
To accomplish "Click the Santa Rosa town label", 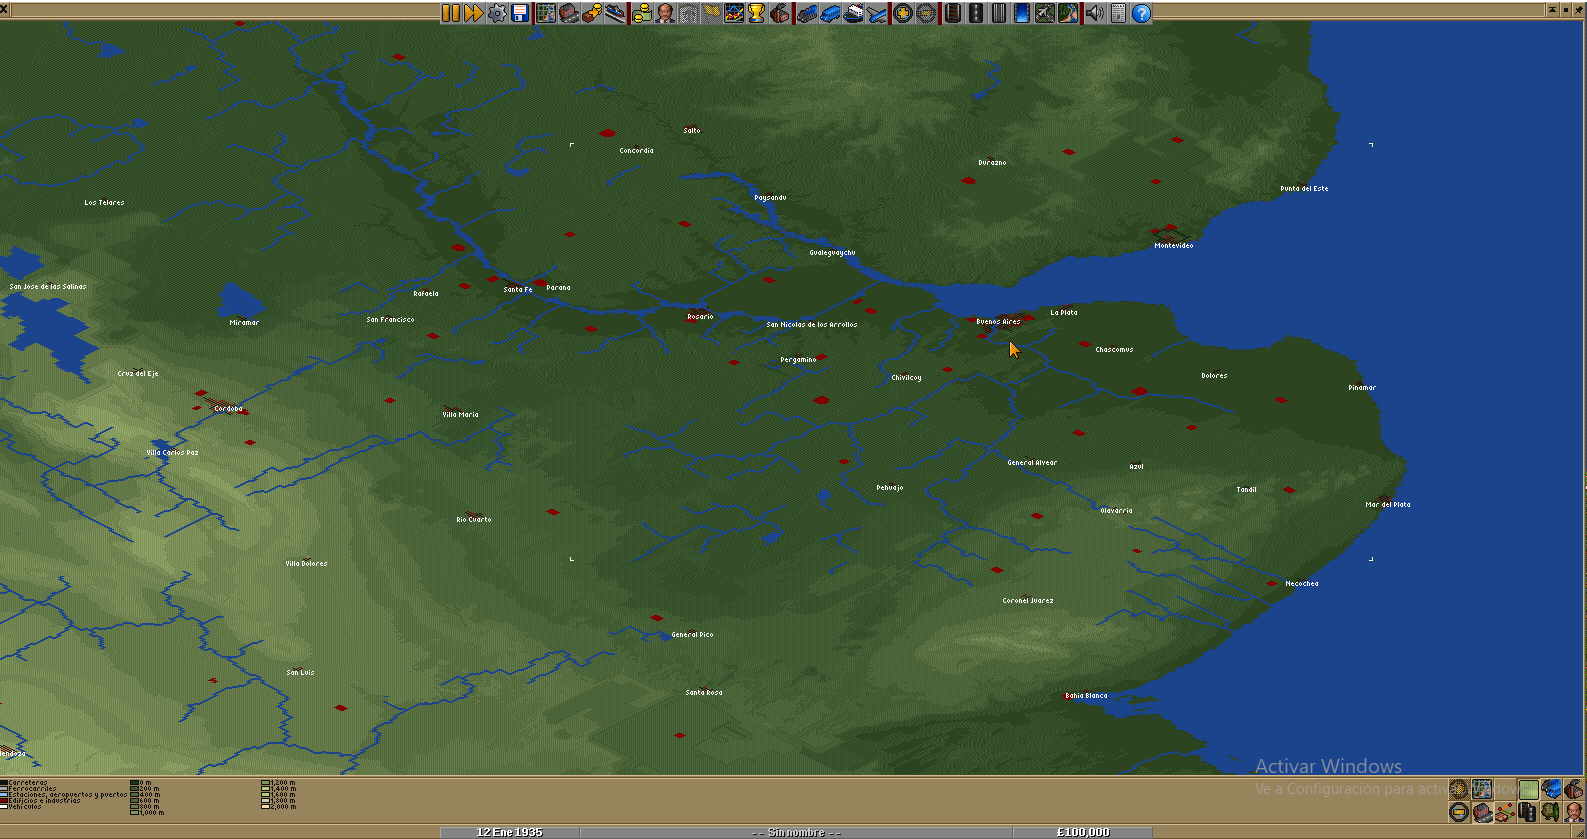I will click(704, 693).
